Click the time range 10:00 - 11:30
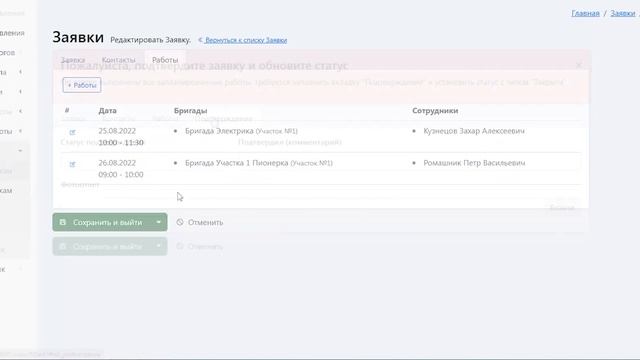The height and width of the screenshot is (360, 640). (121, 142)
